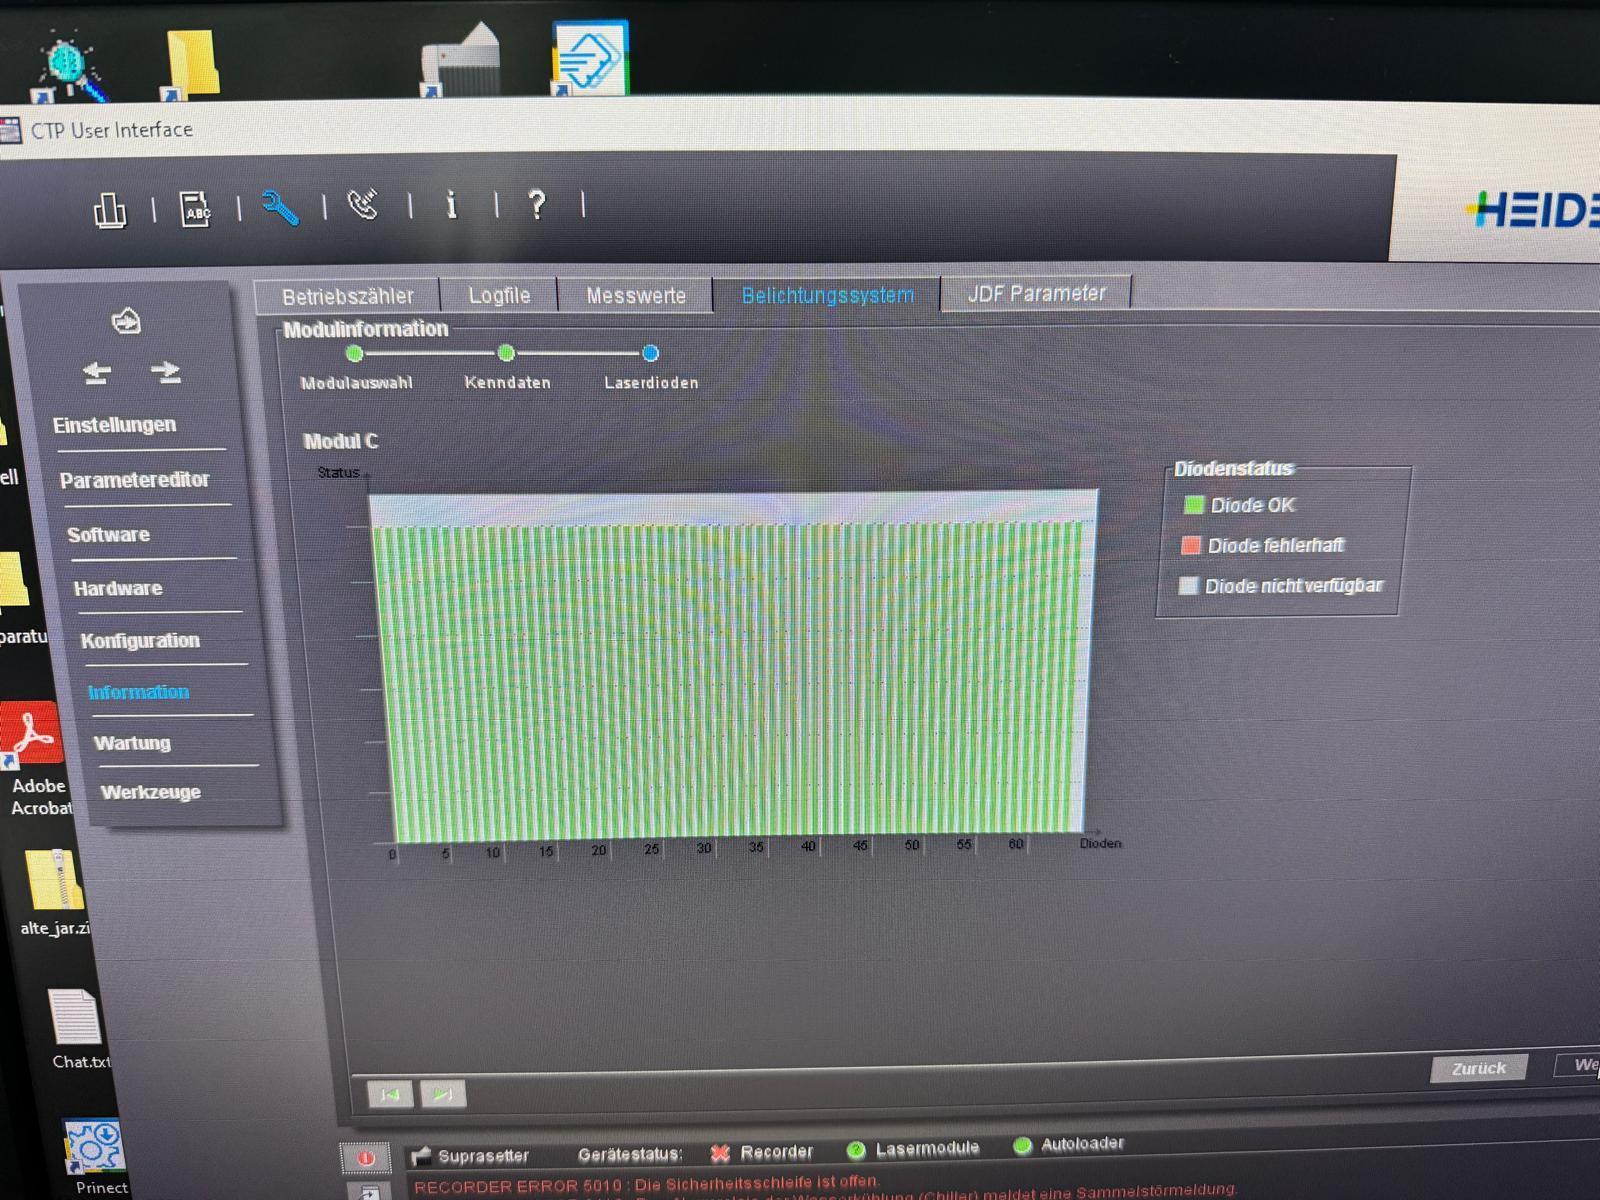This screenshot has width=1600, height=1200.
Task: Click the red error indicator in status bar
Action: pos(366,1157)
